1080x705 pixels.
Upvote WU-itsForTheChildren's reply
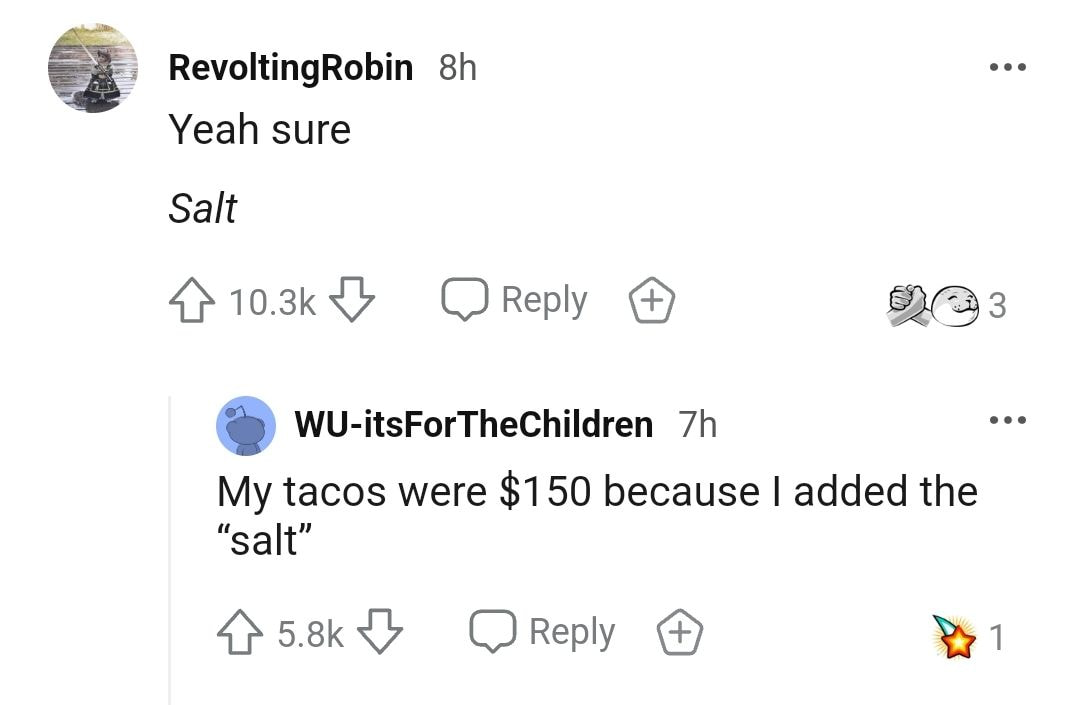[x=242, y=633]
